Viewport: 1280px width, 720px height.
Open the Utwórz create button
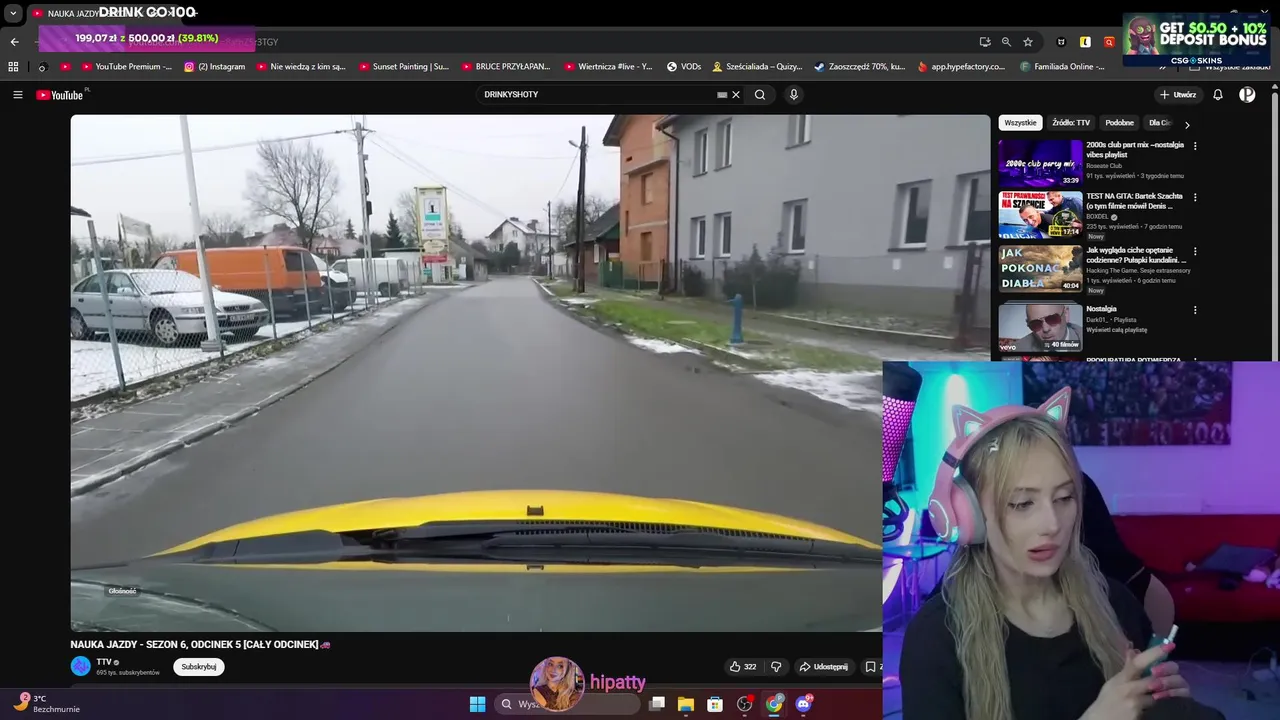click(x=1177, y=95)
